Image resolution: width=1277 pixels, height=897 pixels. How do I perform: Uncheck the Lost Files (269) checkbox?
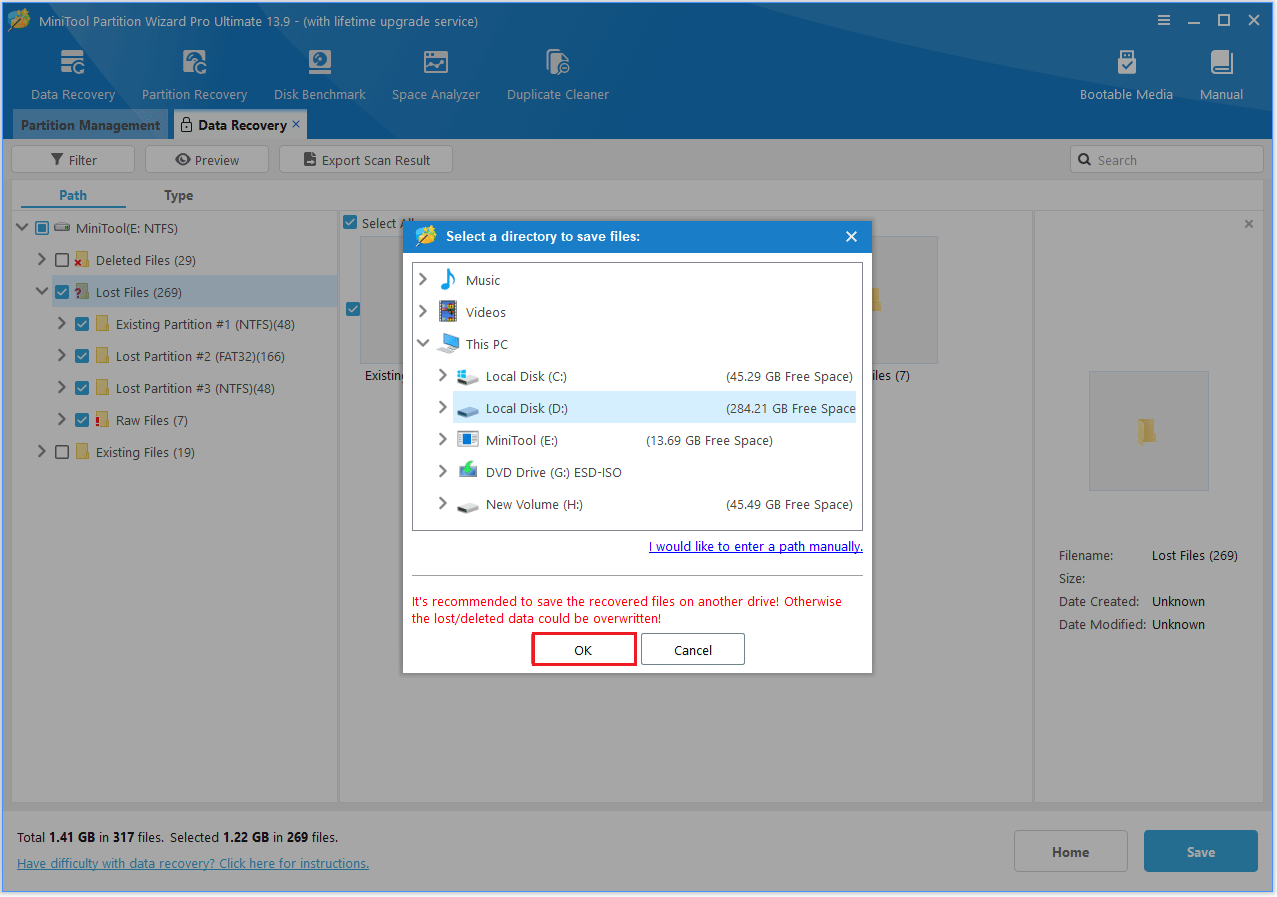coord(62,292)
